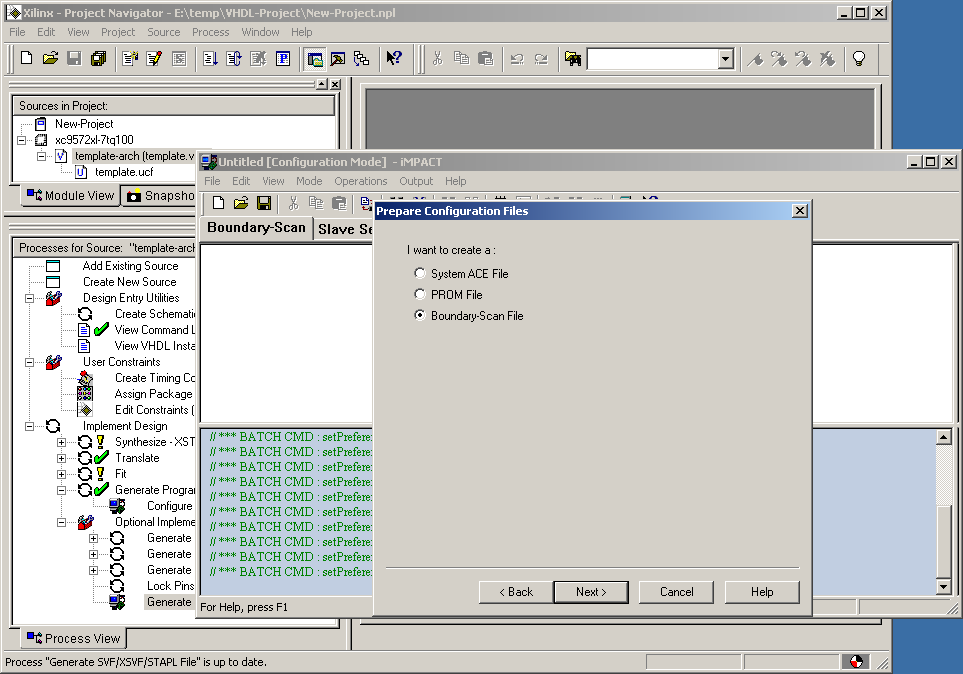The image size is (963, 674).
Task: Open the Operations menu in iMPACT
Action: pyautogui.click(x=361, y=181)
